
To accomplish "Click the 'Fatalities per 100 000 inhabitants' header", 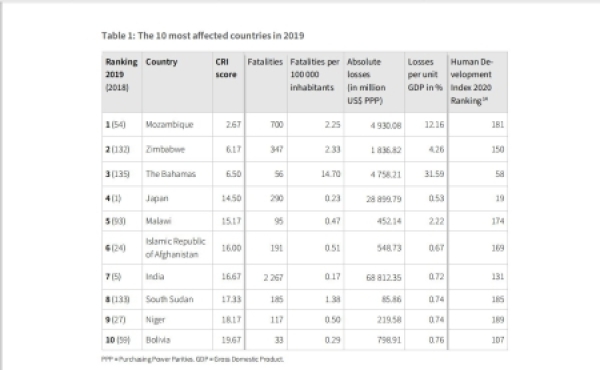I will point(315,82).
